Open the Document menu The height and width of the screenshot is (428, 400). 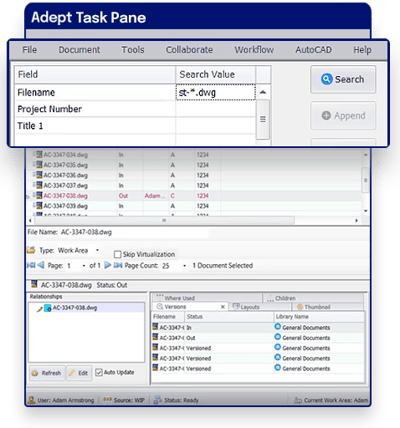[x=79, y=50]
